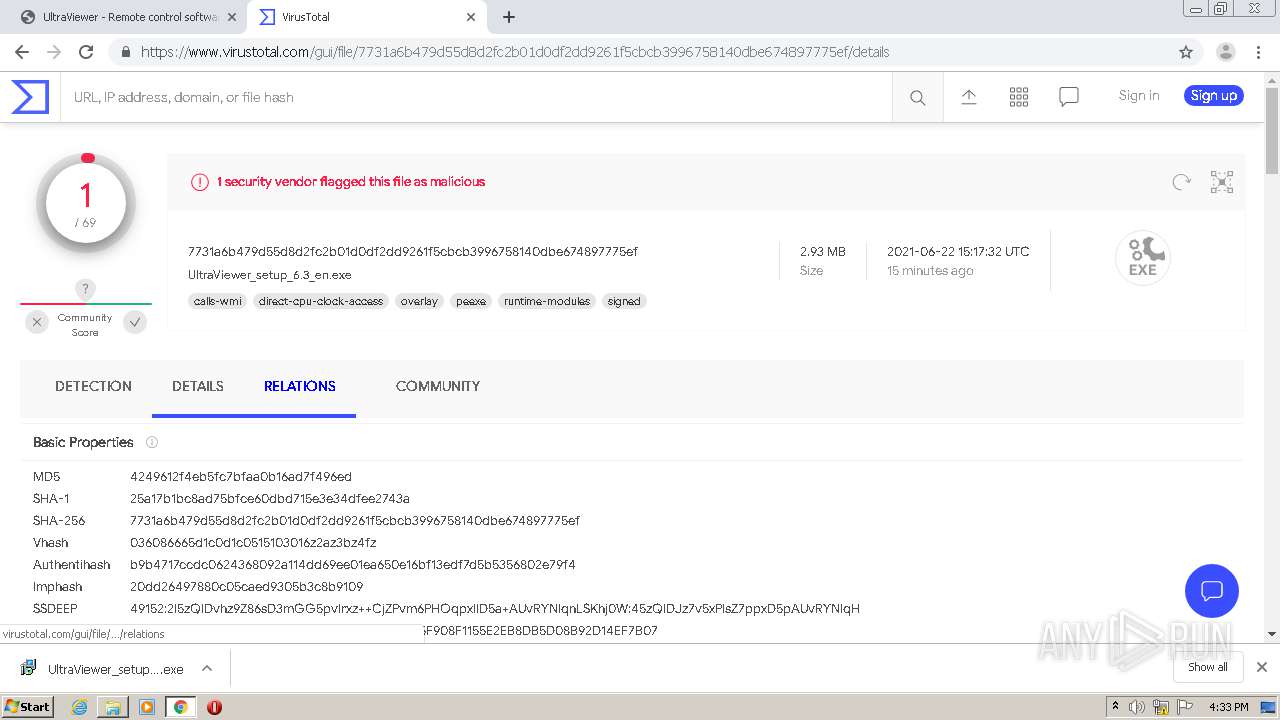Click Show all downloads button

(1208, 667)
